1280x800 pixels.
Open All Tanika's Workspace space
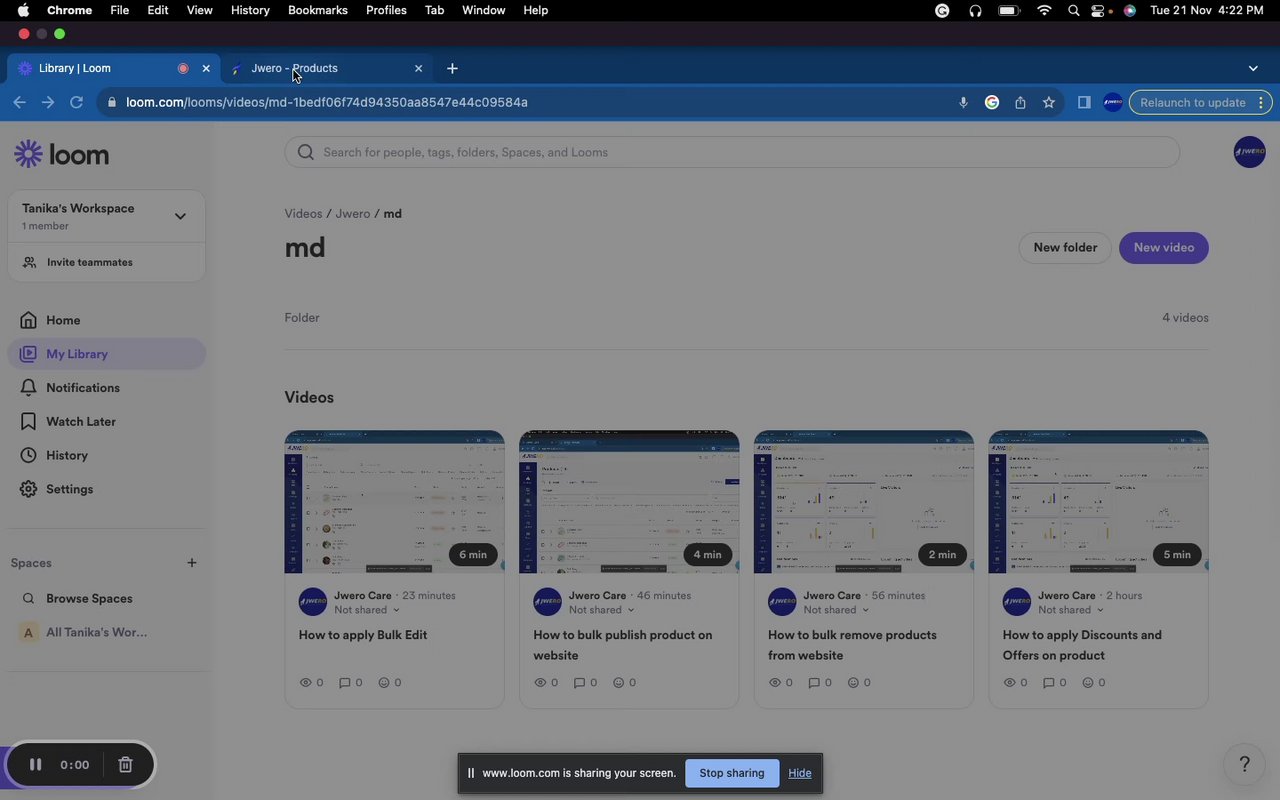pyautogui.click(x=96, y=633)
